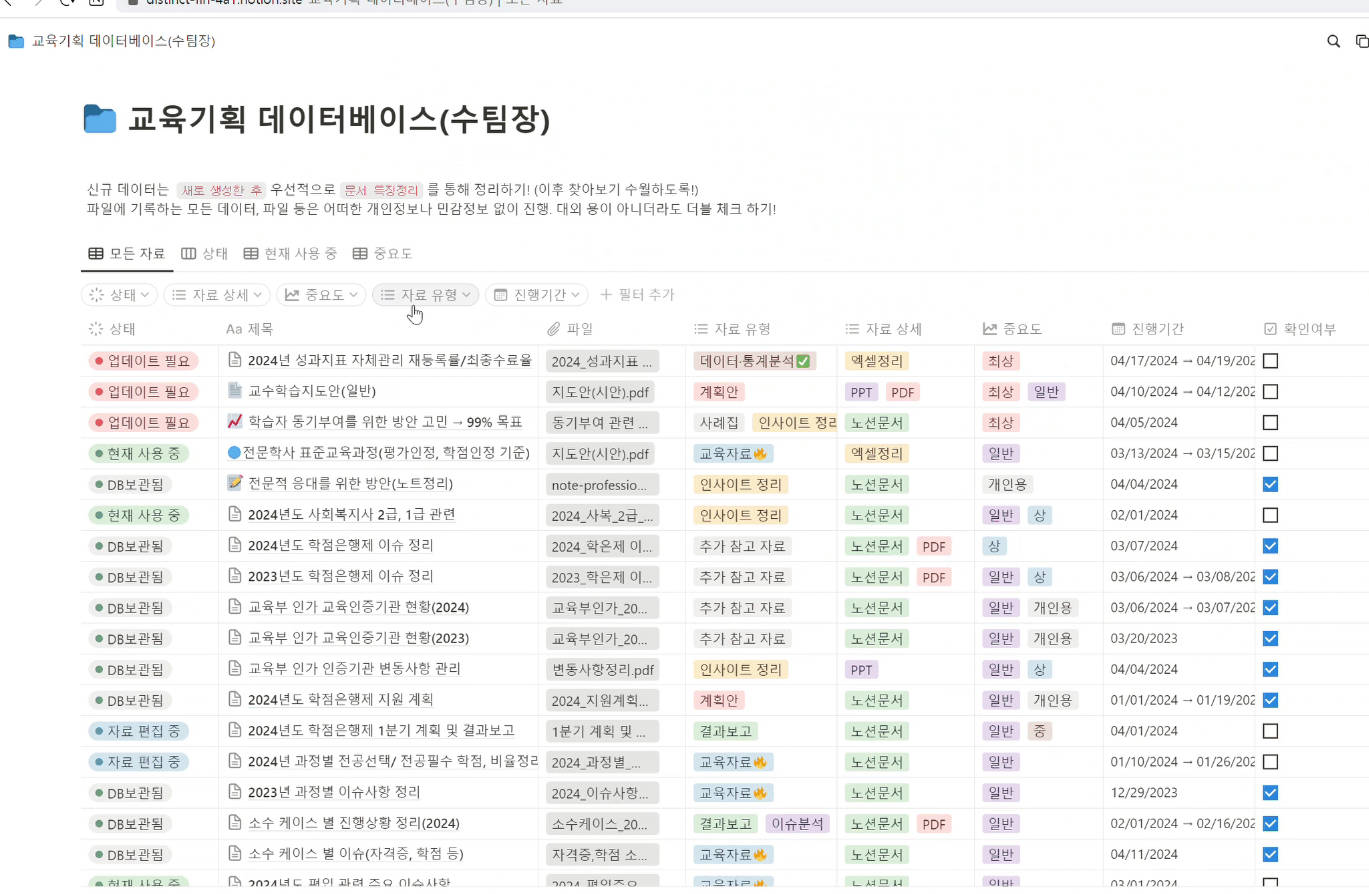1369x894 pixels.
Task: Open the 진행기간 filter dropdown
Action: (x=538, y=295)
